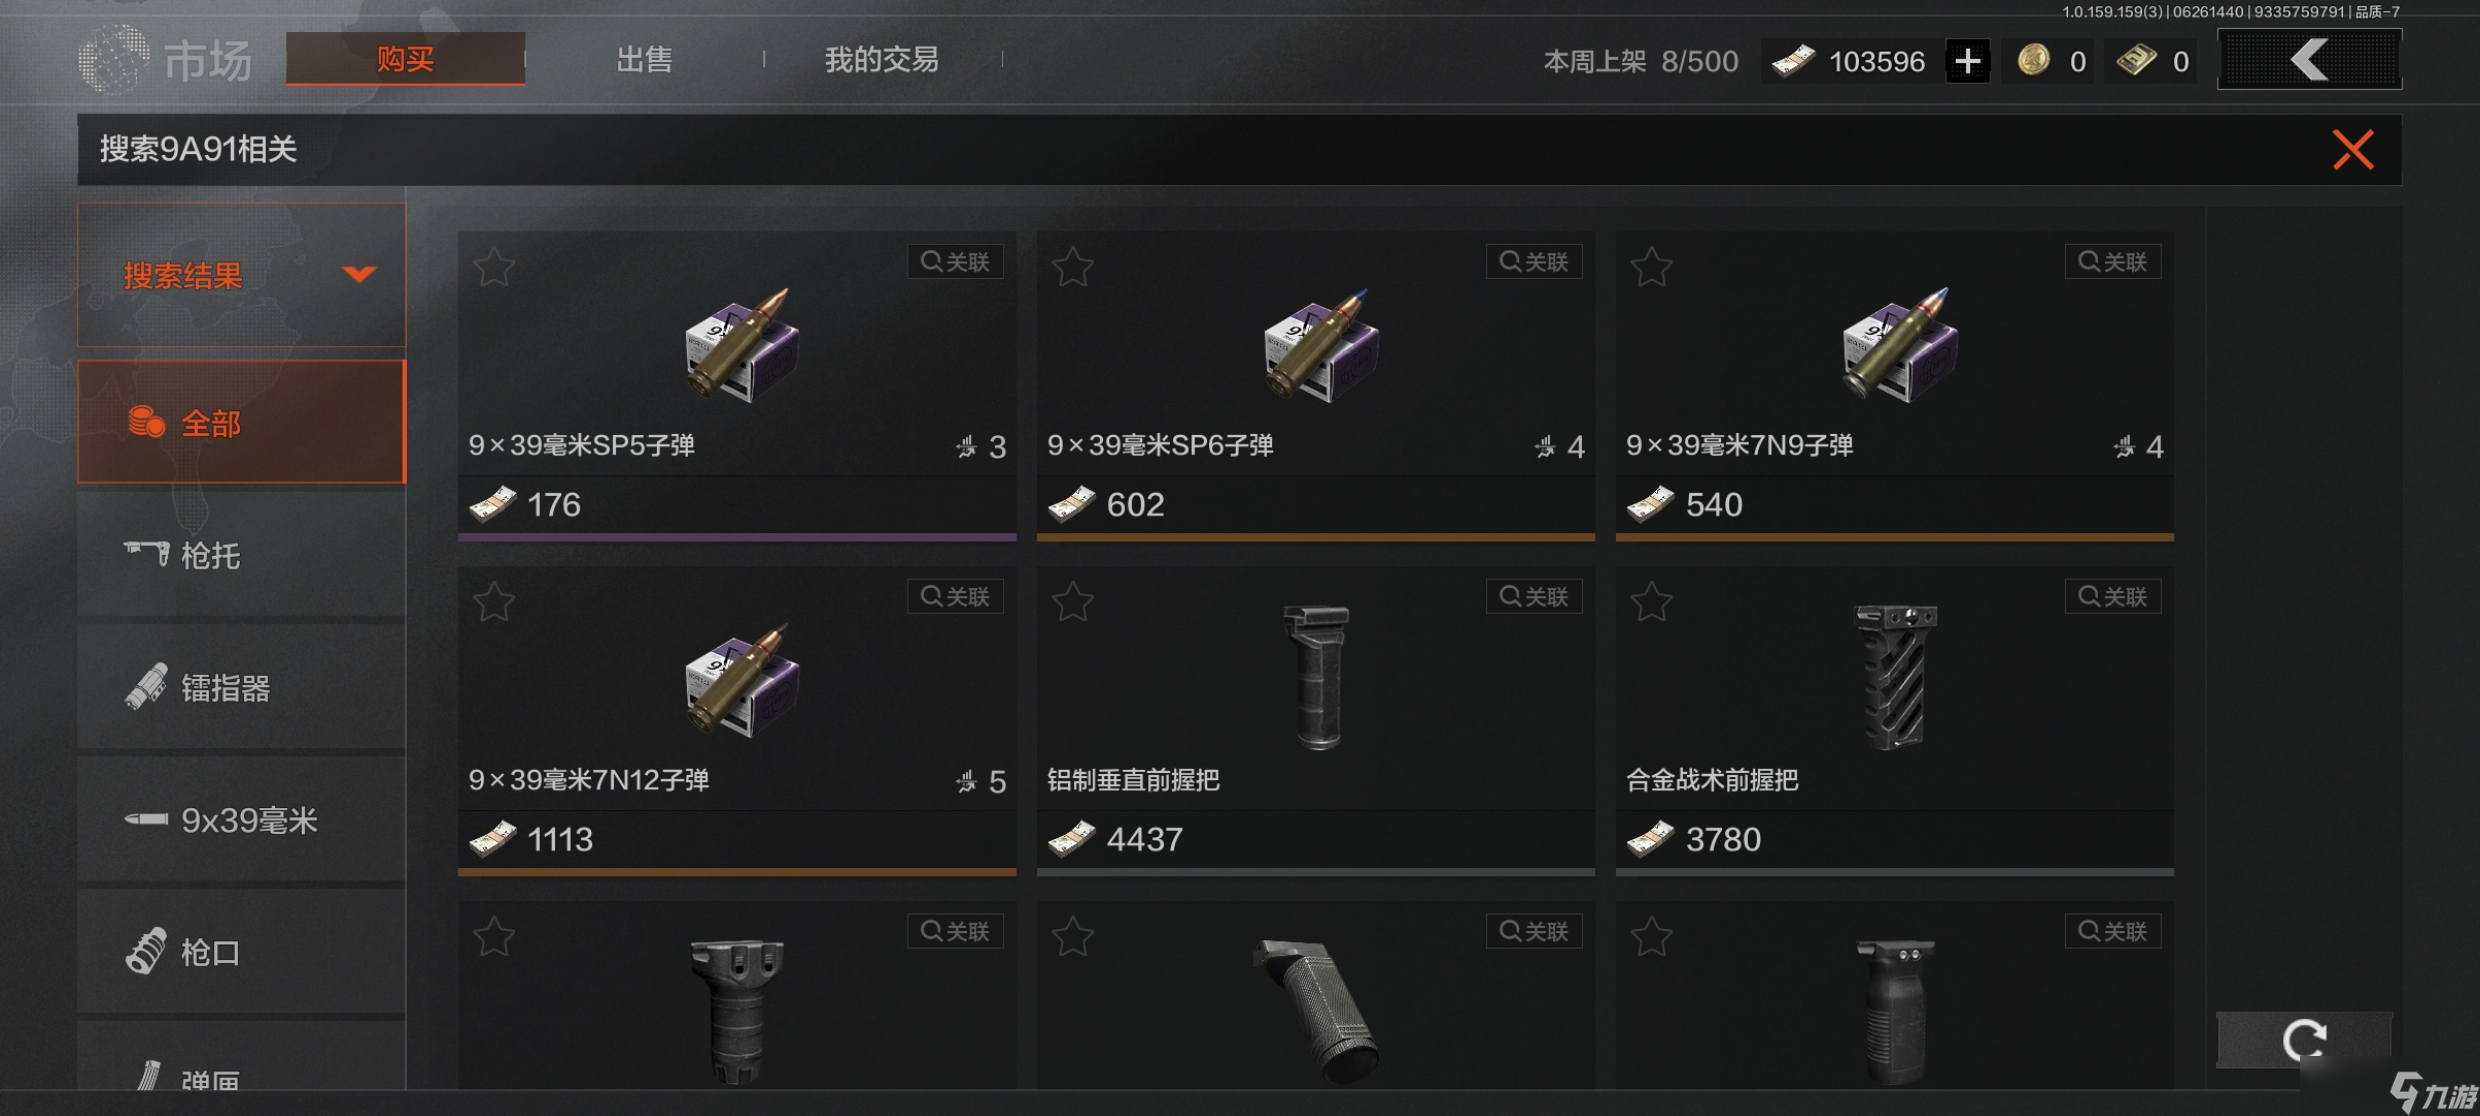Image resolution: width=2480 pixels, height=1116 pixels.
Task: Click the gold coin currency icon
Action: pyautogui.click(x=2033, y=61)
